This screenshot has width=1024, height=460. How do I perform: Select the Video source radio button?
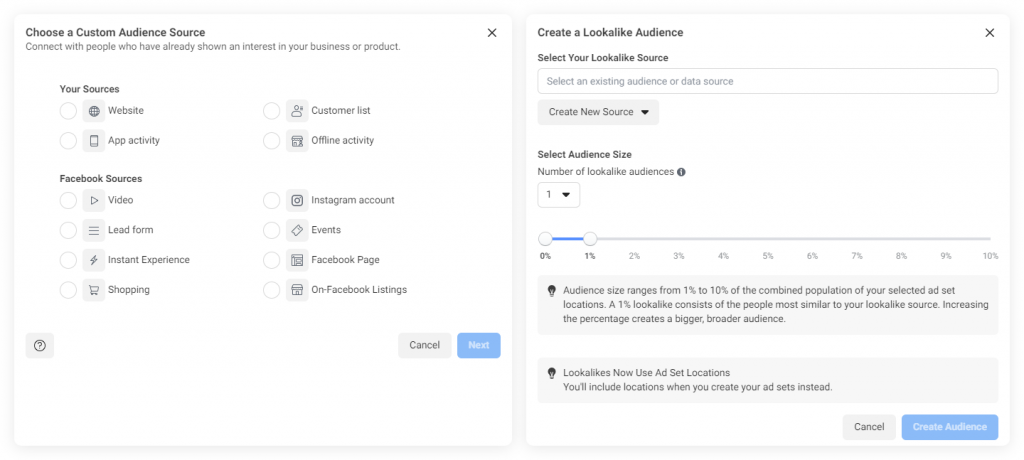[x=68, y=201]
